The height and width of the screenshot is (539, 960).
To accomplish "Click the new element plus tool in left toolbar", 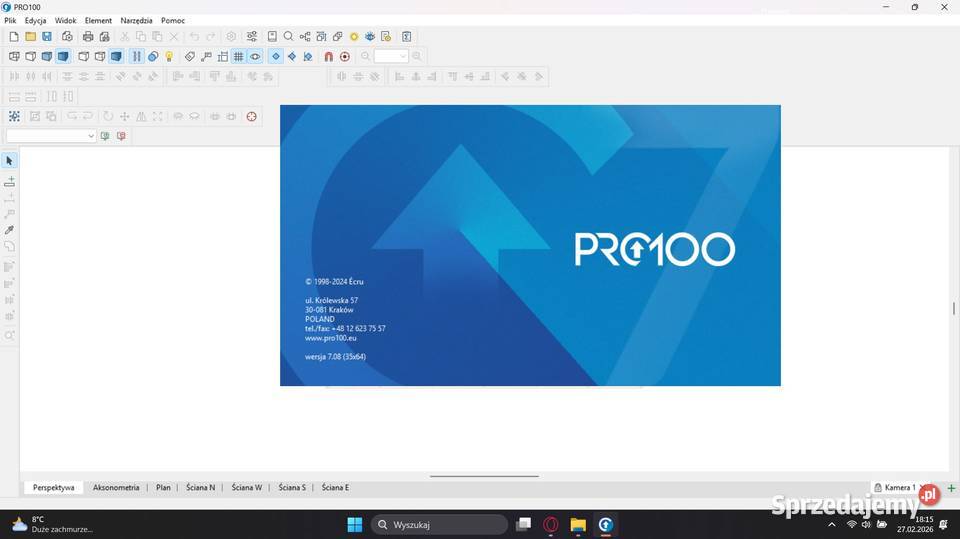I will point(9,181).
